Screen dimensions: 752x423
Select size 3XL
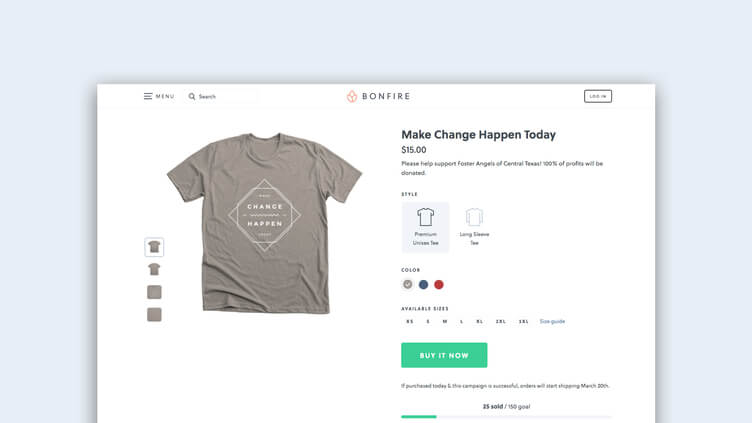(x=524, y=321)
